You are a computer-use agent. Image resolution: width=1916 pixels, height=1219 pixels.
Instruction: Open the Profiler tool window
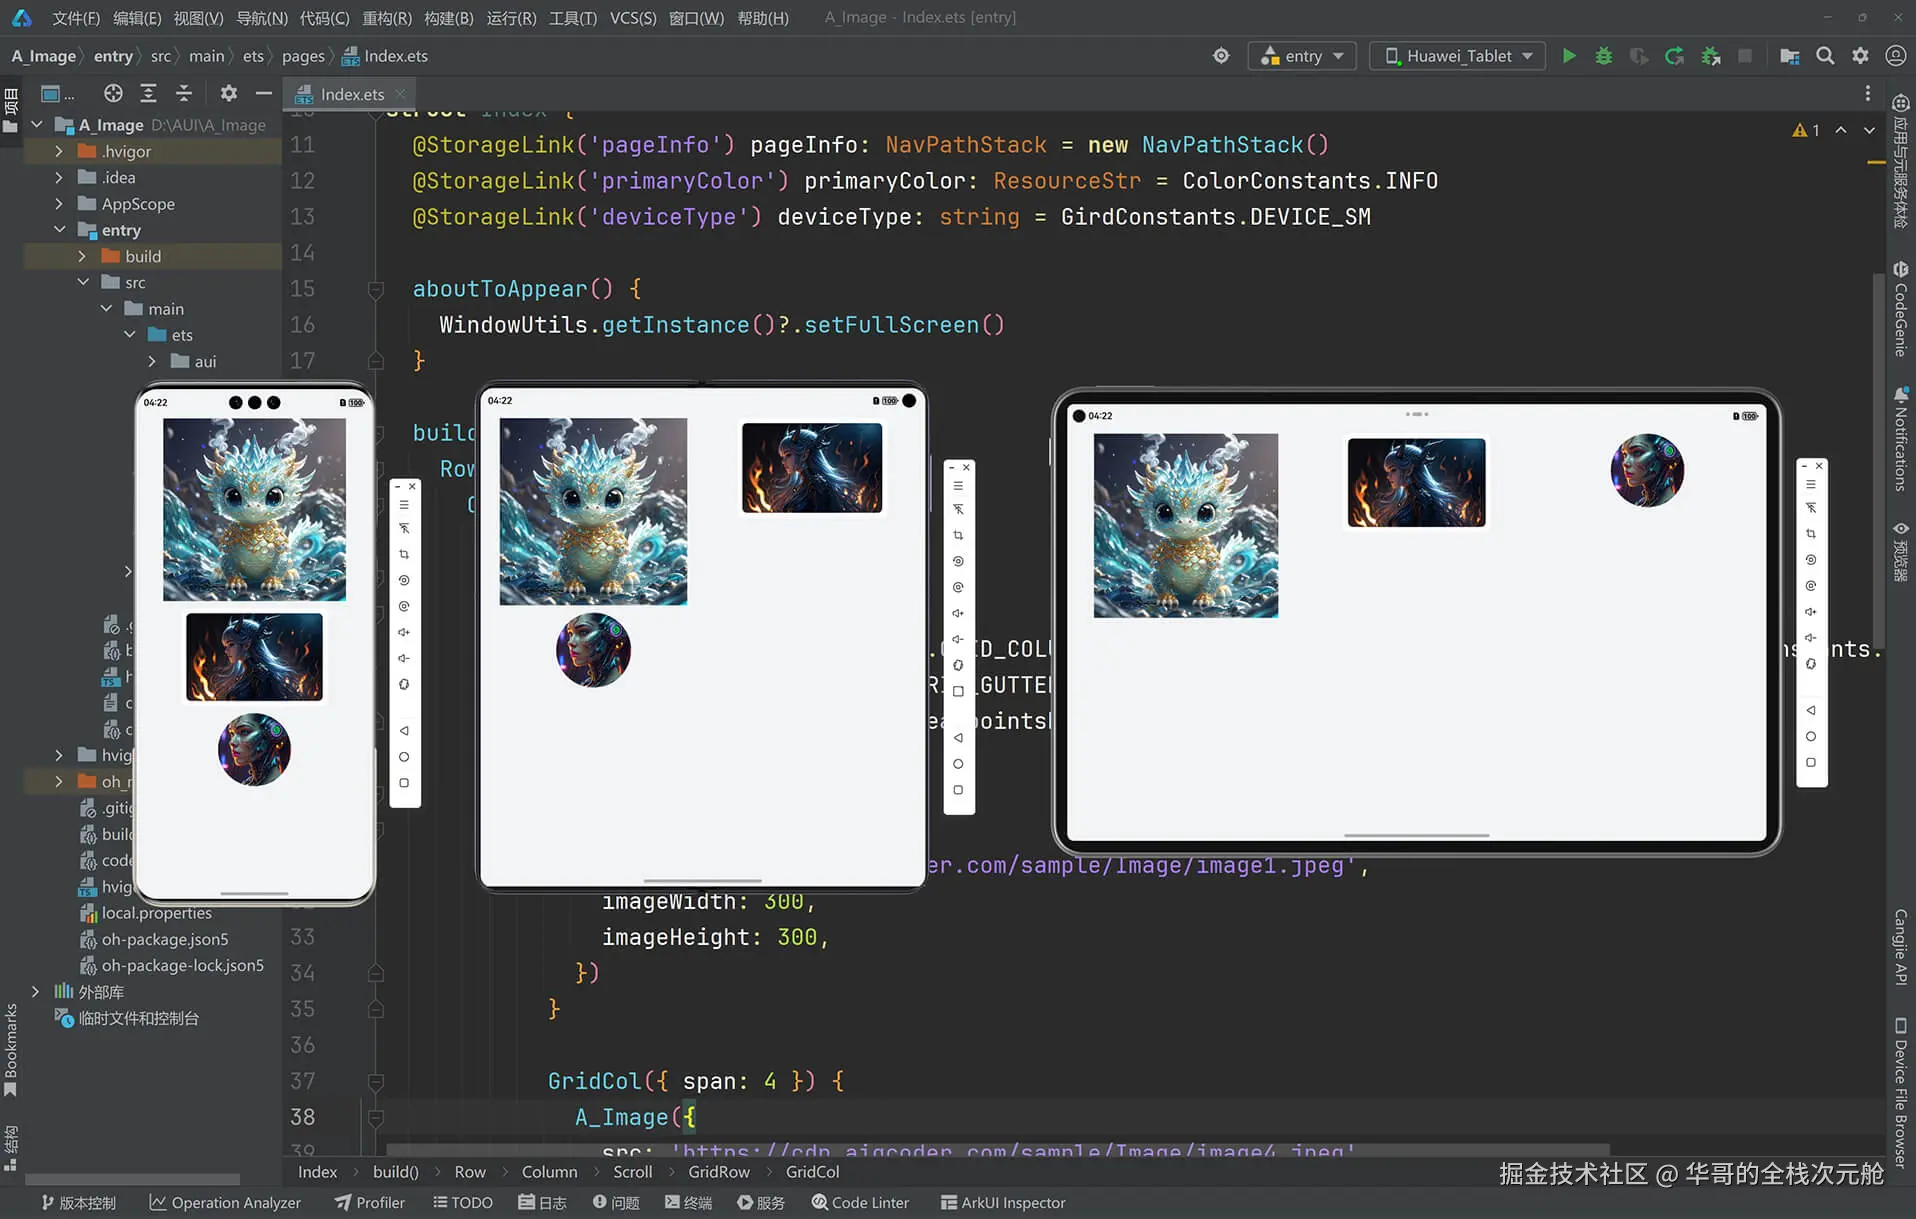pyautogui.click(x=370, y=1202)
